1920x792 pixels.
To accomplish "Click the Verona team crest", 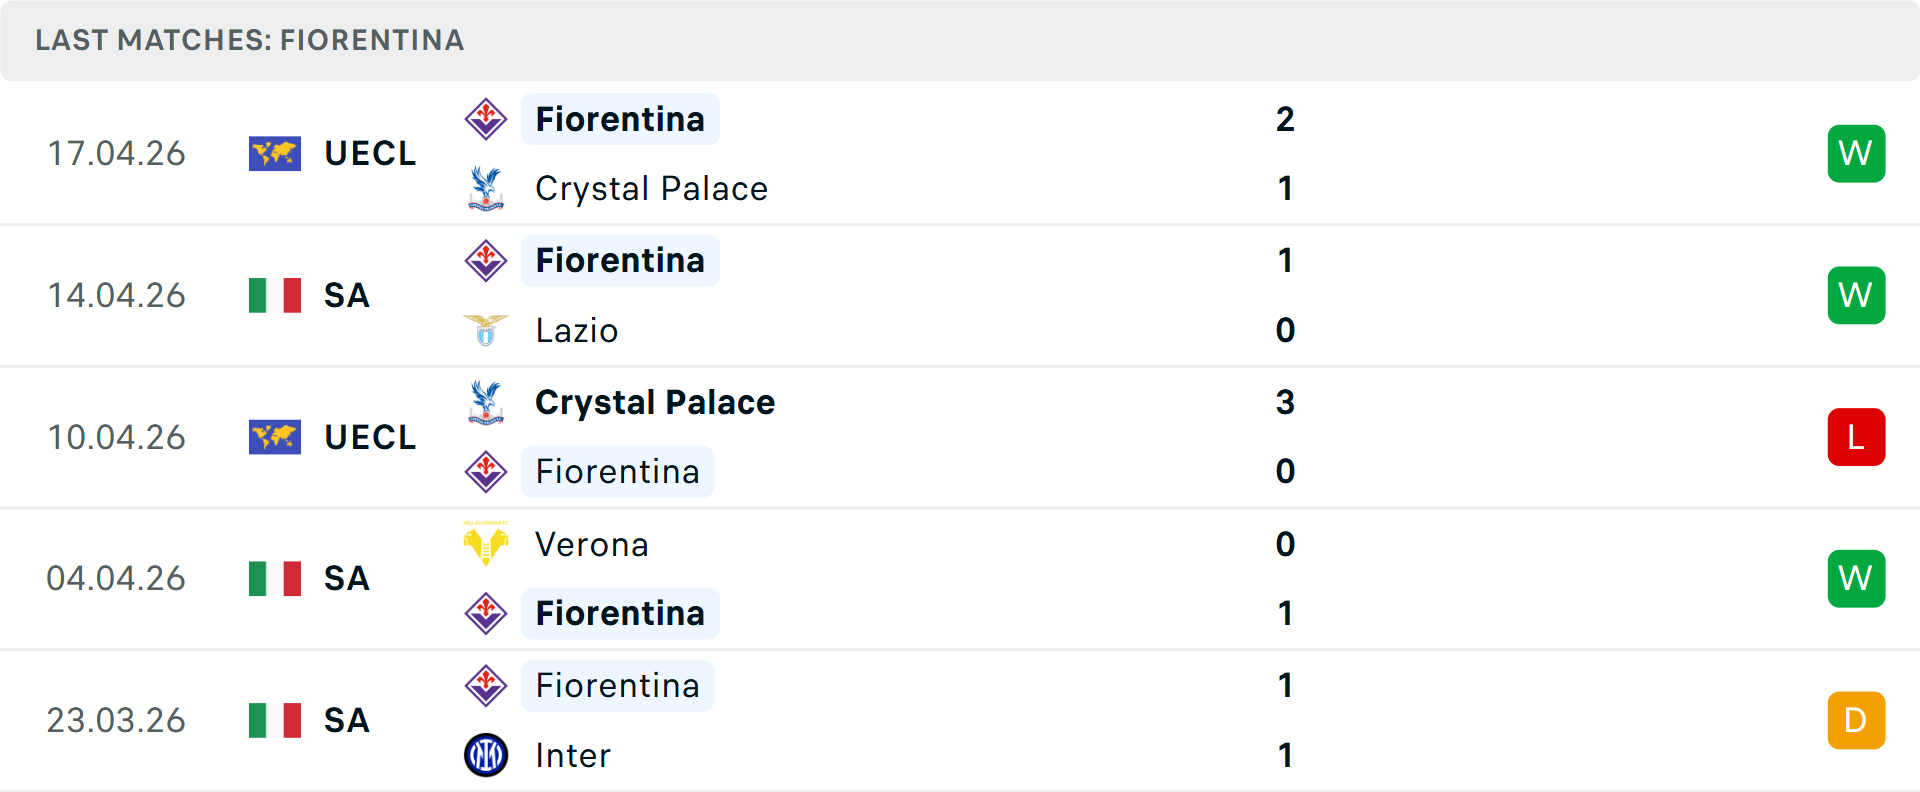I will point(486,544).
